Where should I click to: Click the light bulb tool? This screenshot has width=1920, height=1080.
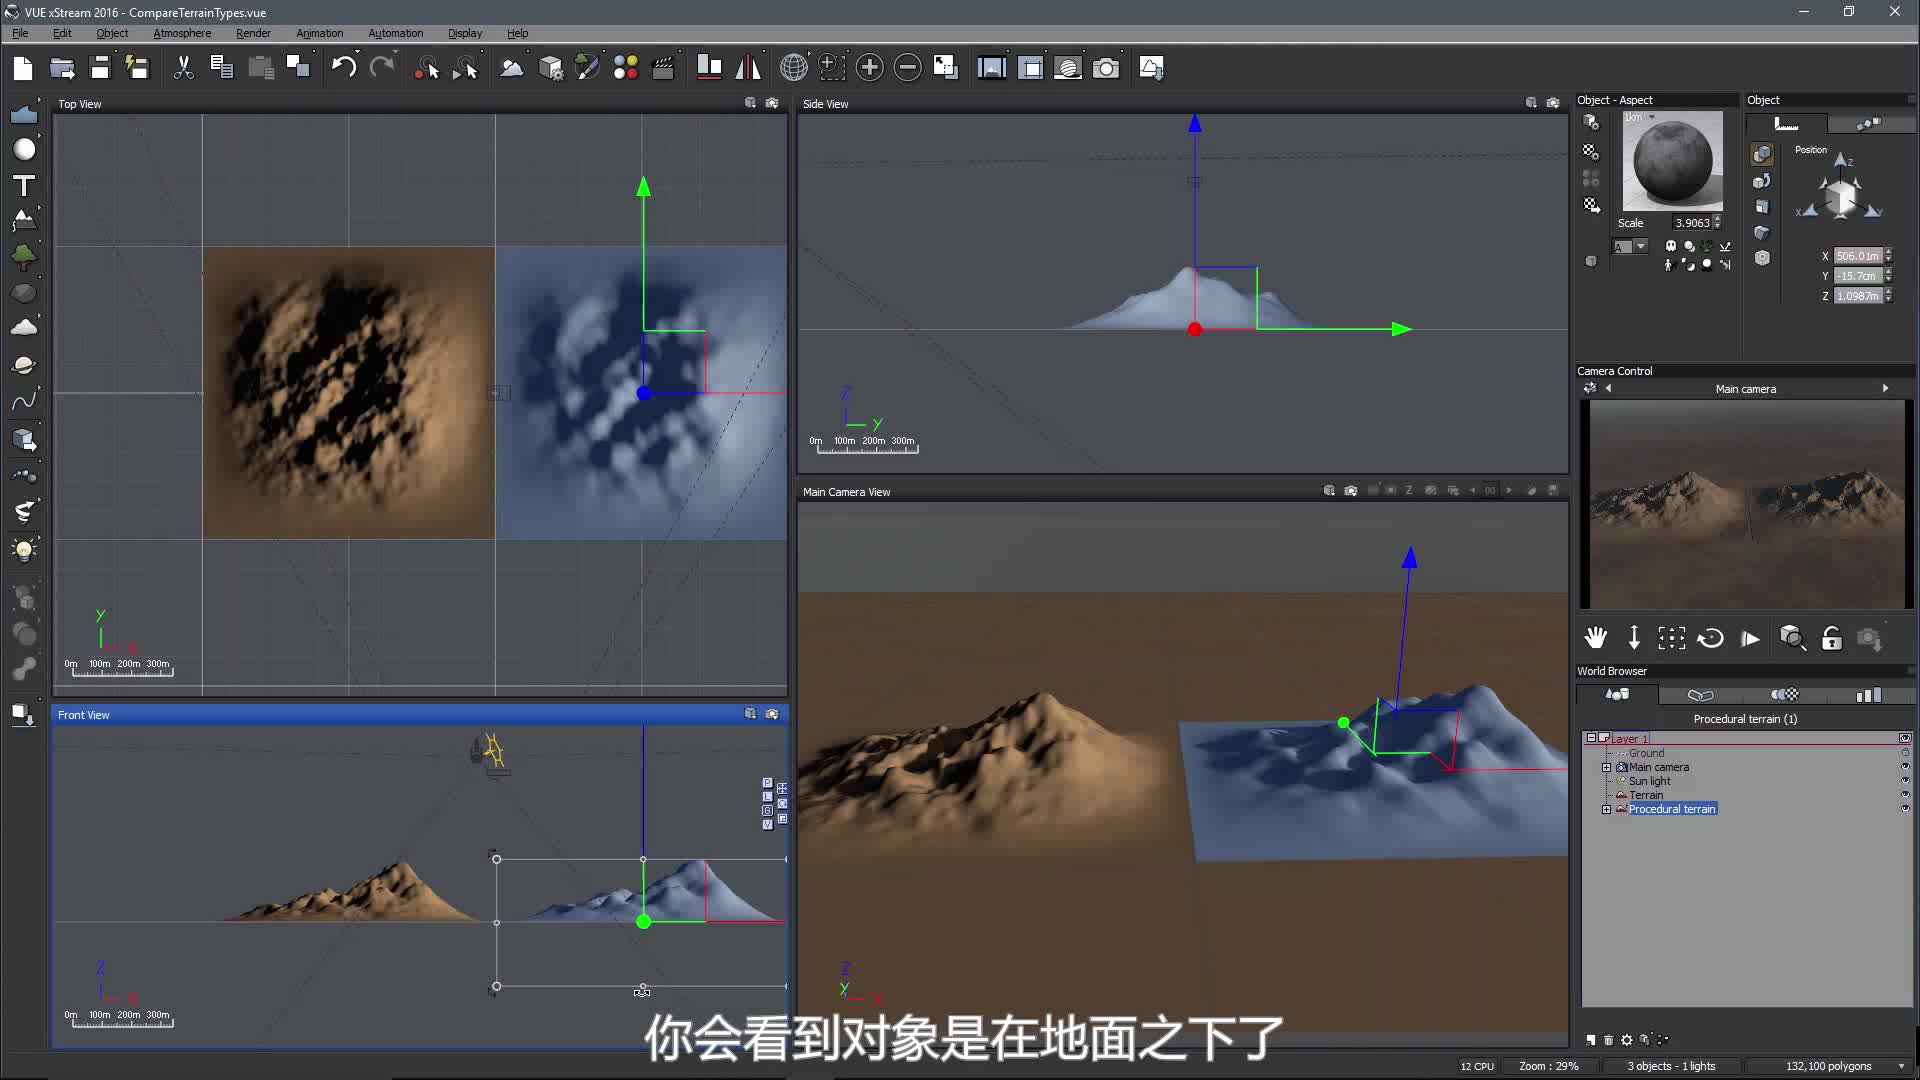(24, 550)
